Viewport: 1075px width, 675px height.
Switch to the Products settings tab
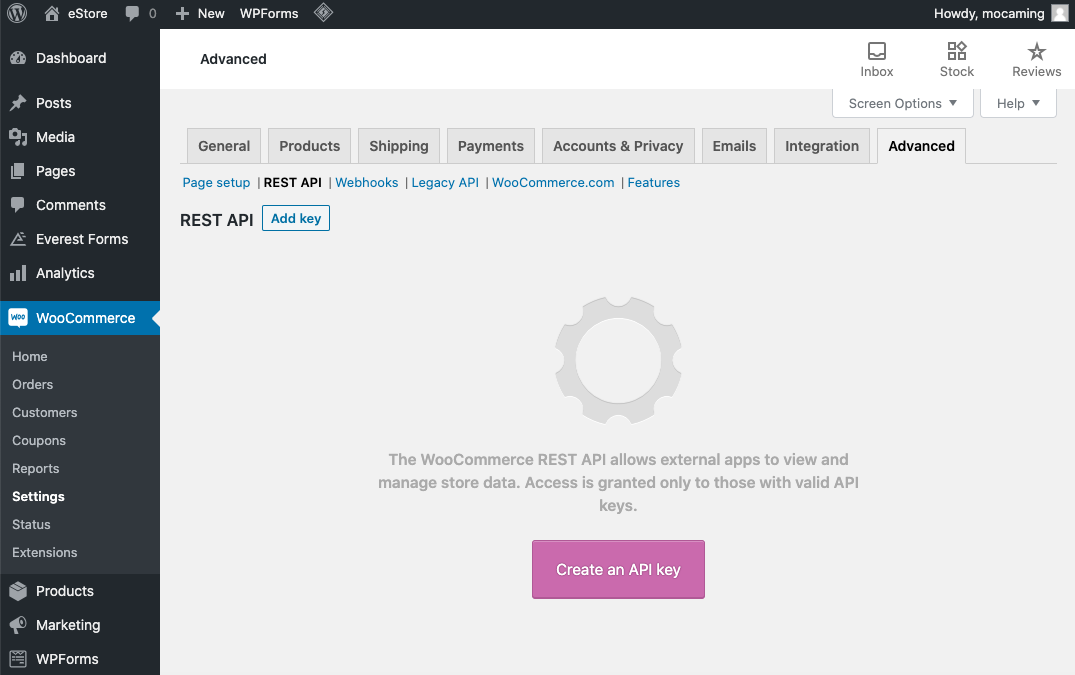309,146
